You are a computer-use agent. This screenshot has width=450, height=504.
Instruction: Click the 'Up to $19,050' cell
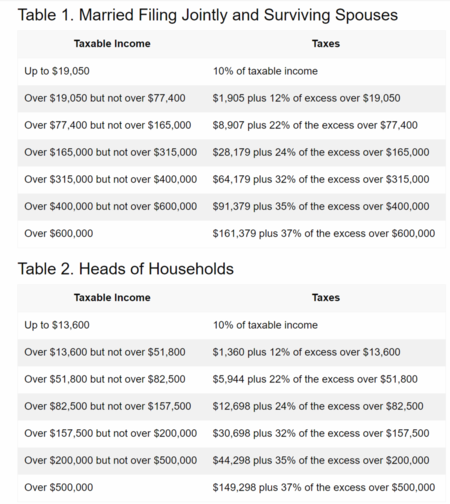pos(57,71)
